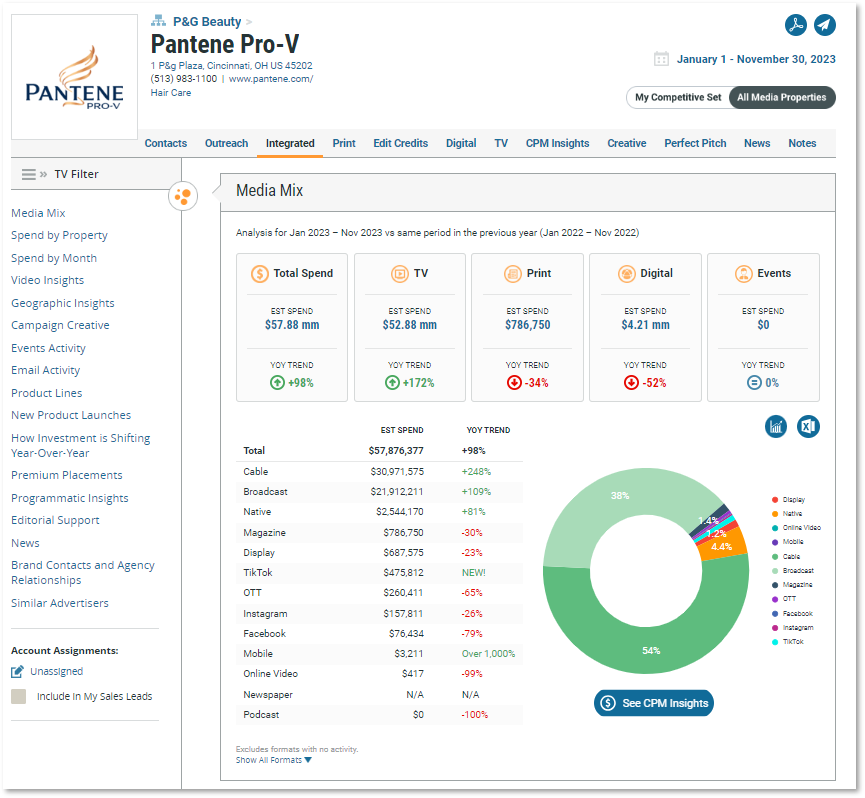The image size is (865, 798).
Task: Jump to Spend by Month section
Action: pyautogui.click(x=54, y=258)
